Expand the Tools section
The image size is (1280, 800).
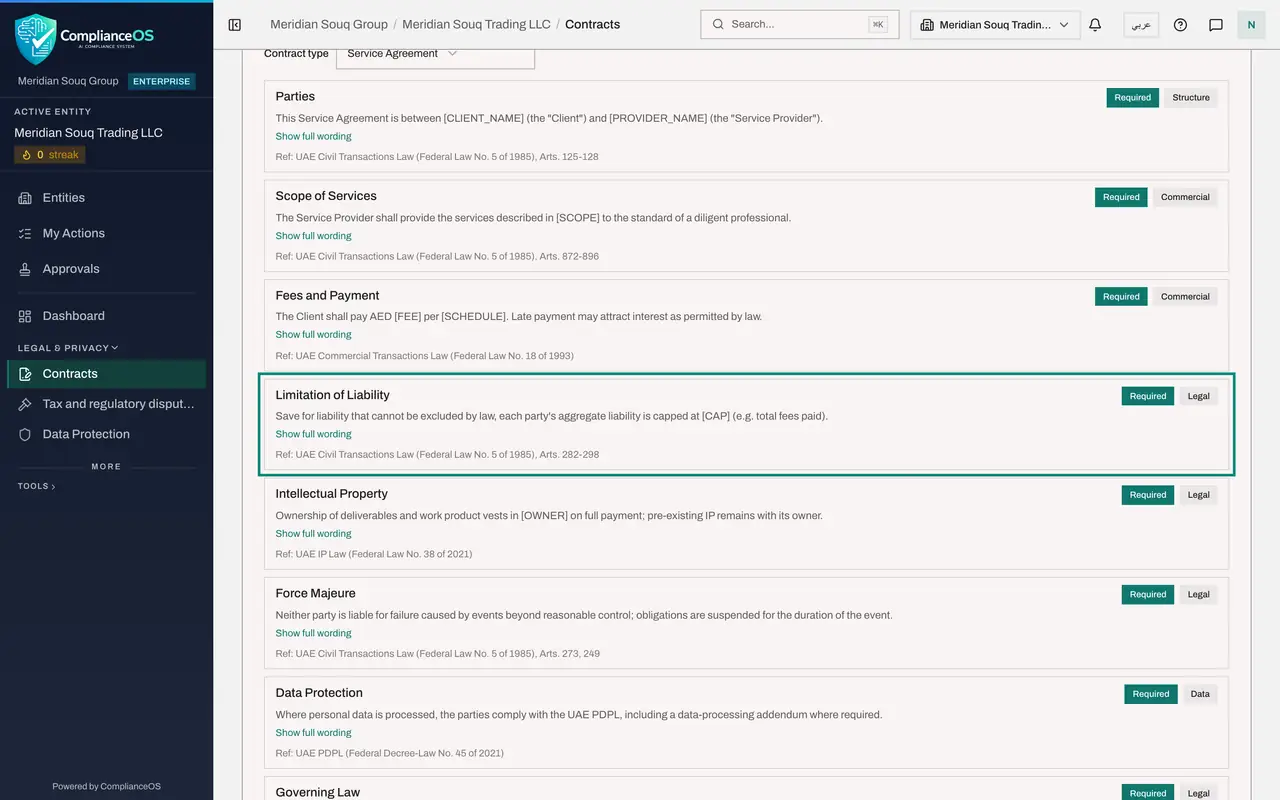(x=36, y=486)
